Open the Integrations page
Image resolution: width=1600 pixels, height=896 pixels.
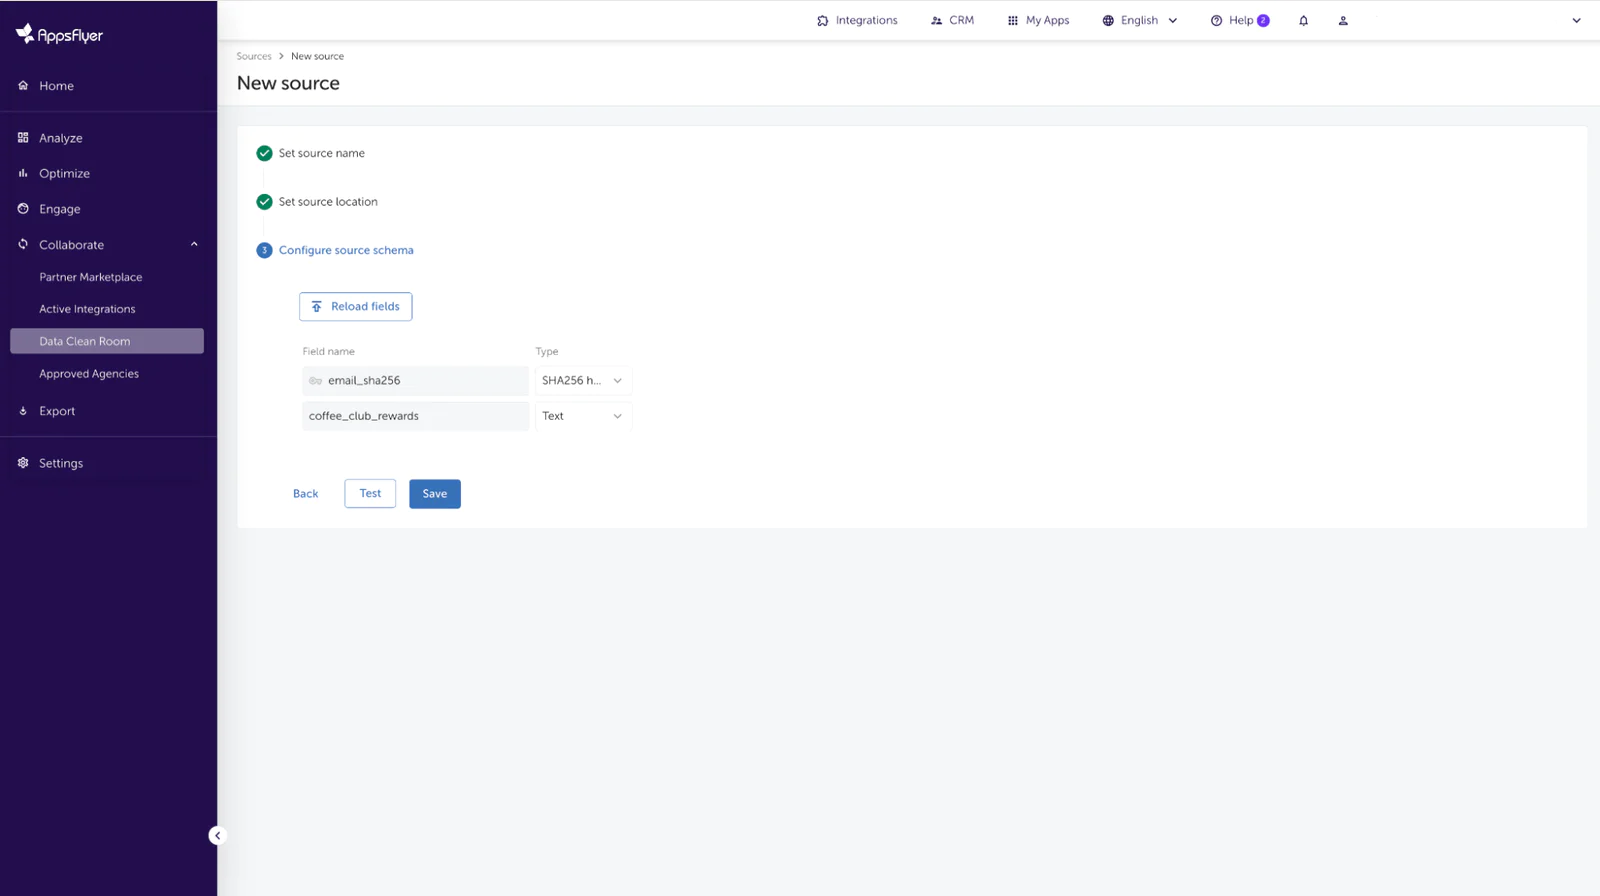point(857,21)
